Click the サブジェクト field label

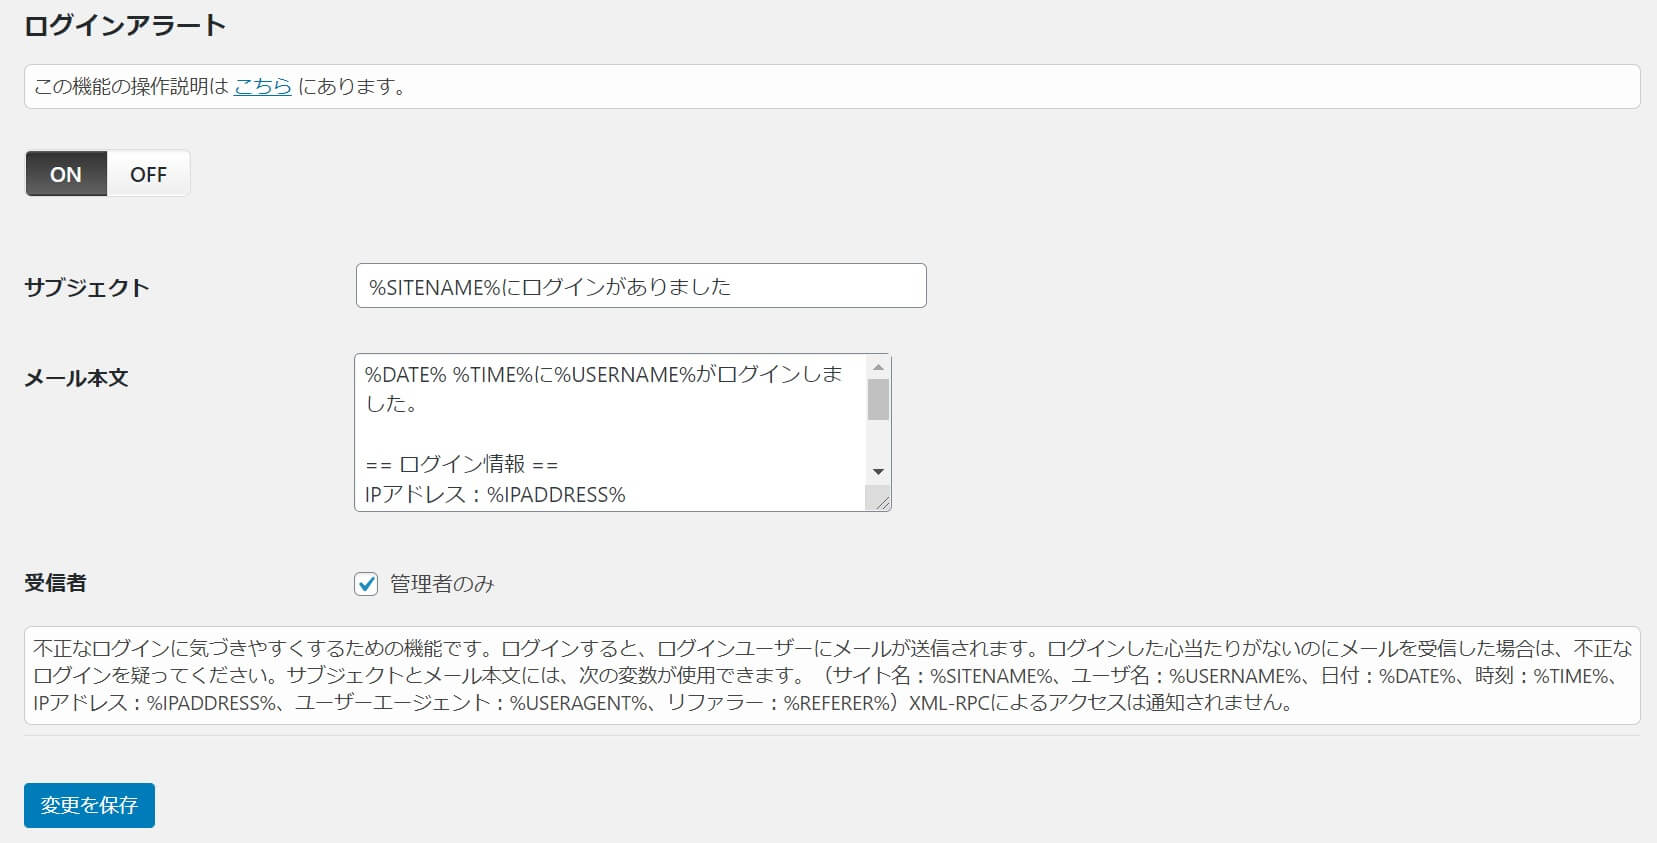click(x=87, y=288)
